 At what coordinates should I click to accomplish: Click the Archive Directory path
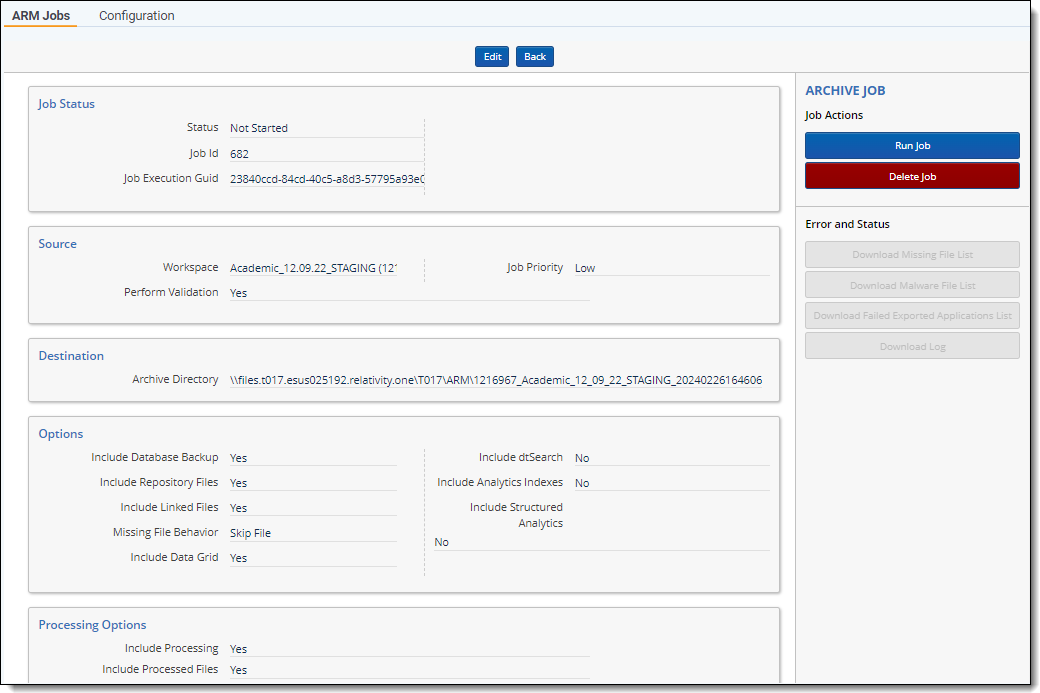(495, 380)
